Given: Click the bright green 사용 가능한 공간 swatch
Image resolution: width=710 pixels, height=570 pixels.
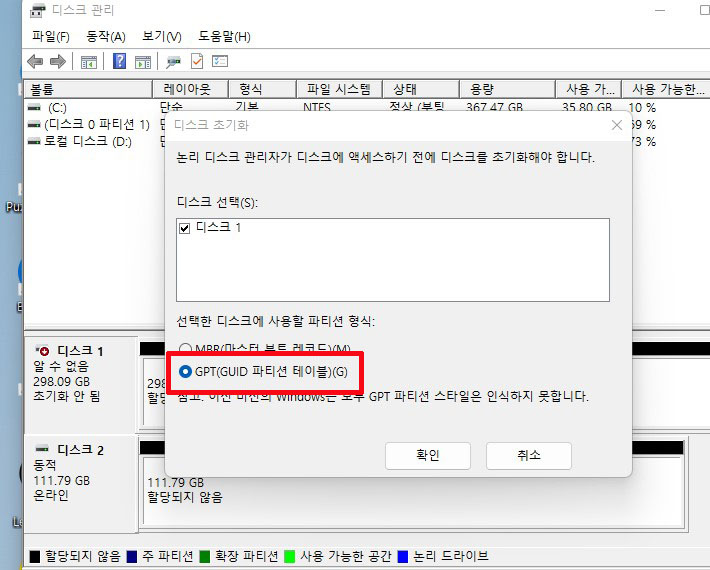Looking at the screenshot, I should tap(289, 556).
